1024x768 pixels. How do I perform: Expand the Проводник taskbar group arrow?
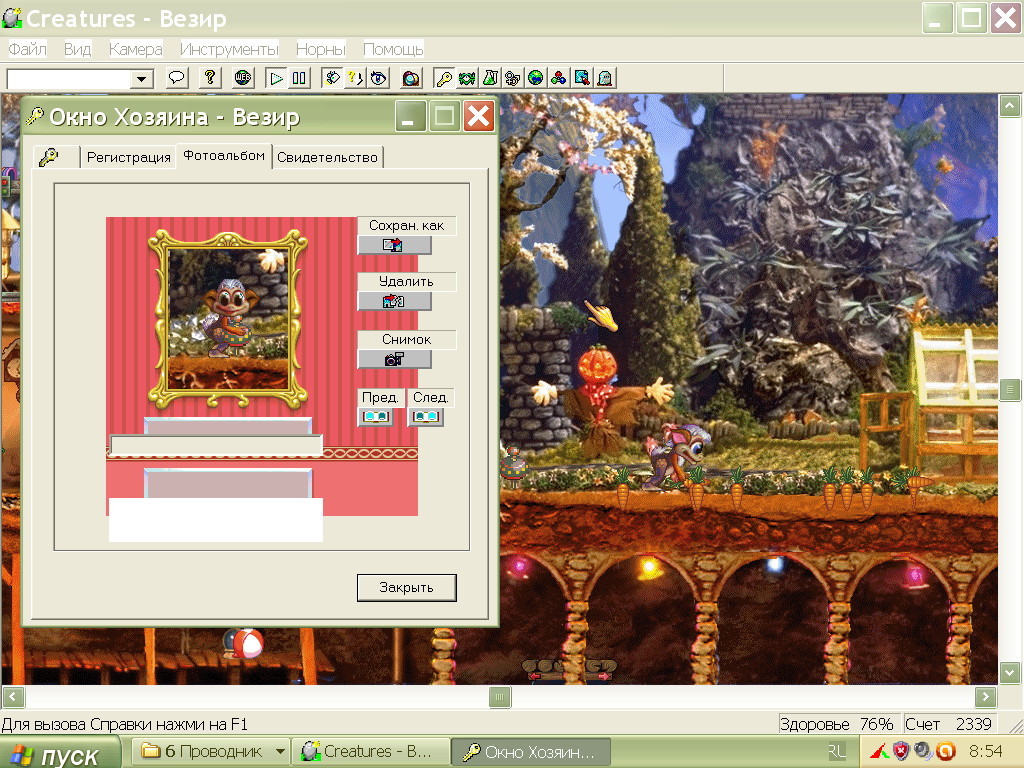coord(280,752)
